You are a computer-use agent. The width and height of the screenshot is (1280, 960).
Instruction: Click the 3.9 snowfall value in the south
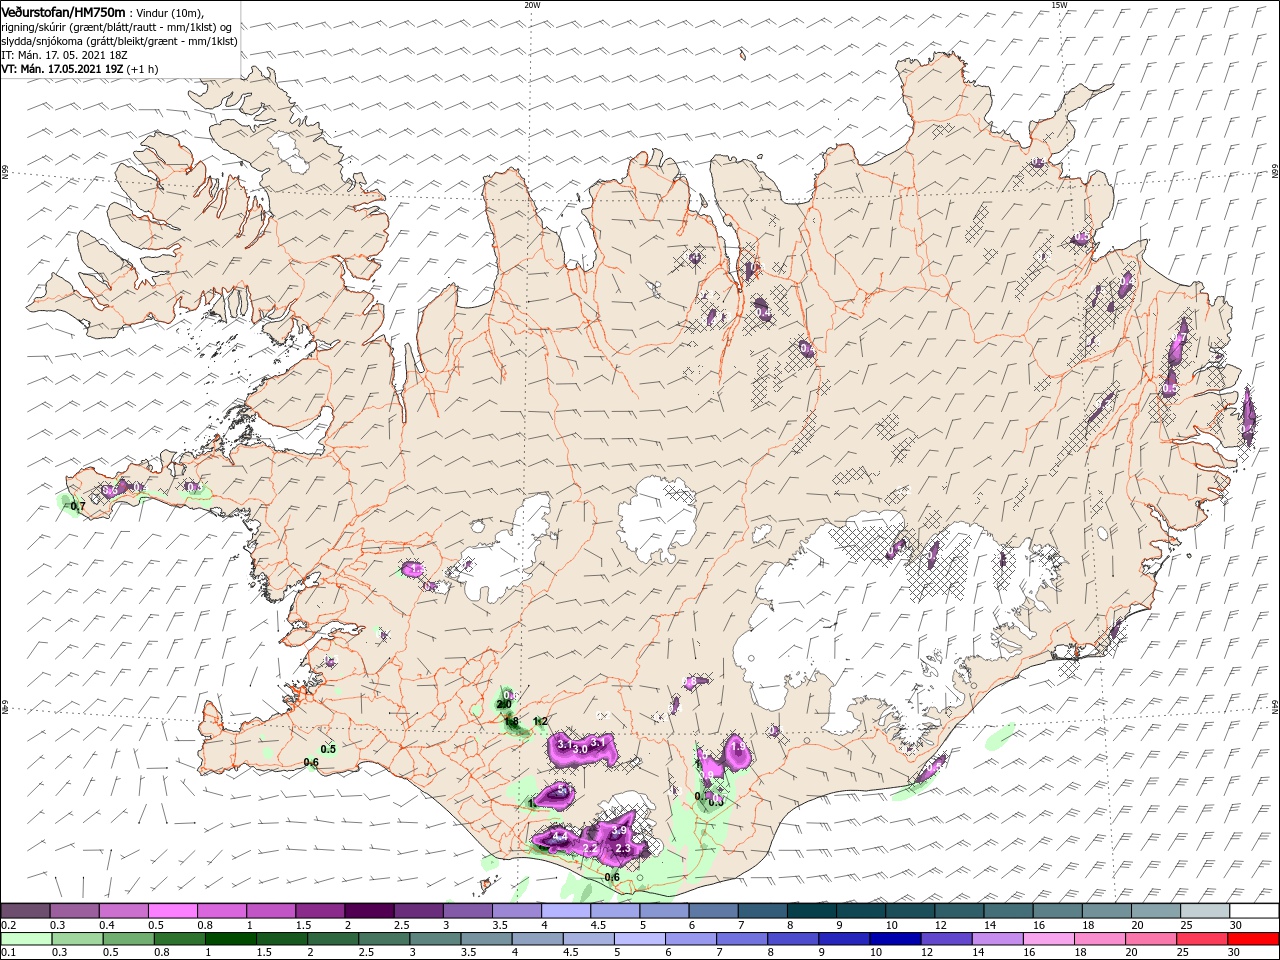coord(619,830)
